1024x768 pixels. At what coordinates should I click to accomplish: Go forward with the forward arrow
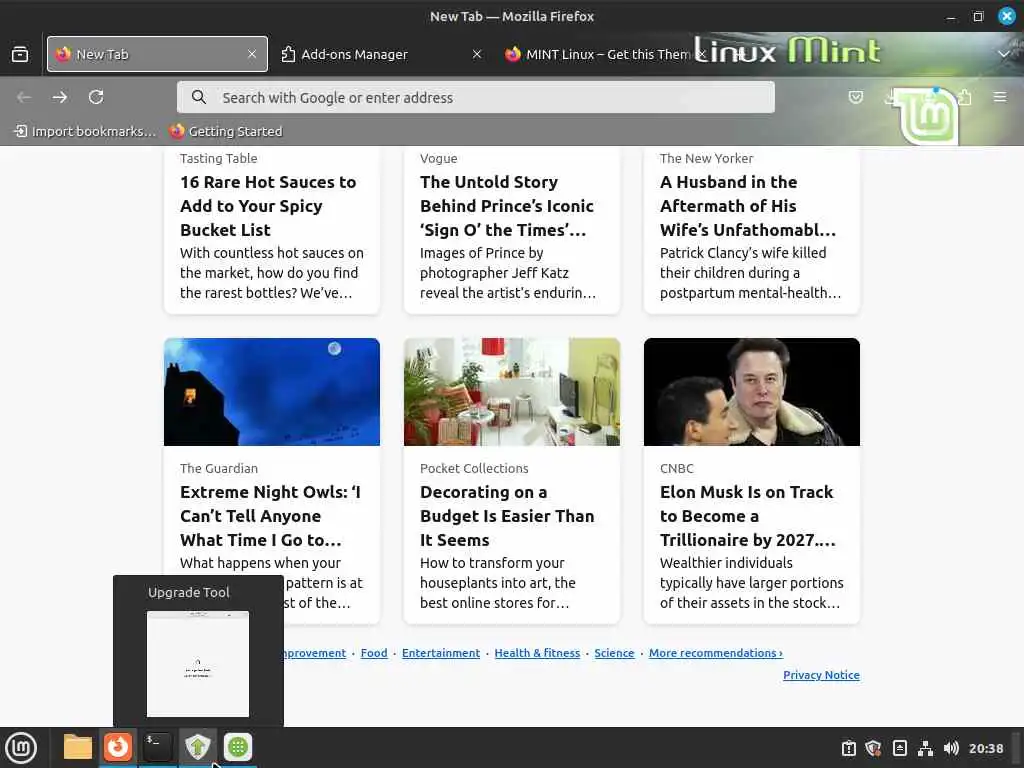60,97
